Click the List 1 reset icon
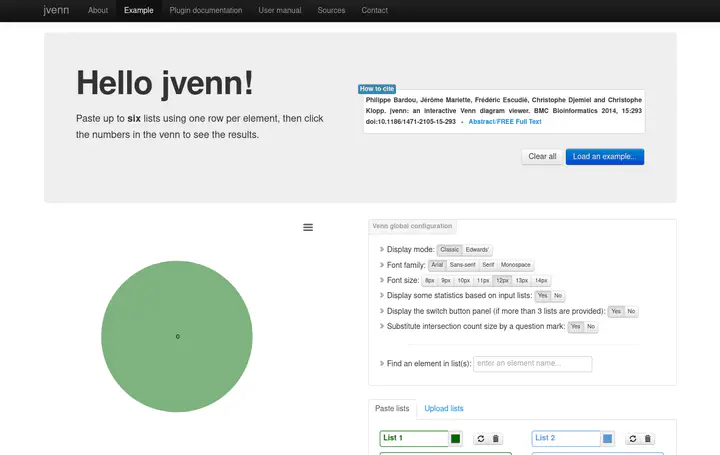Image resolution: width=720 pixels, height=455 pixels. point(480,439)
